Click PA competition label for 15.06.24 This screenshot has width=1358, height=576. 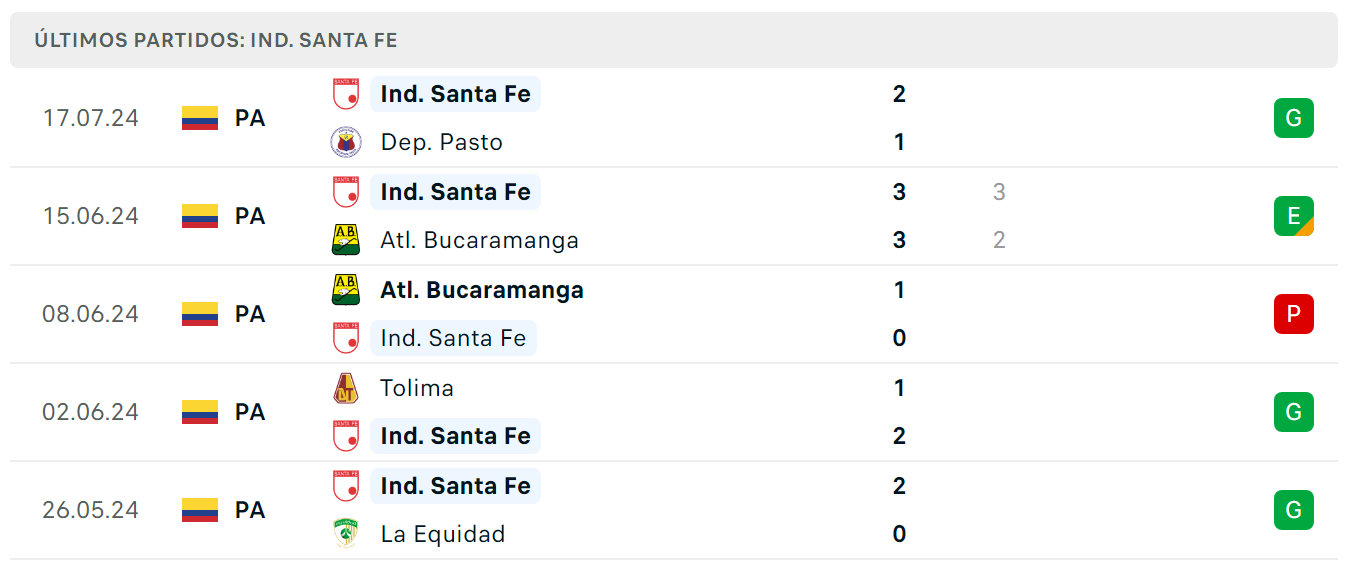pos(250,216)
